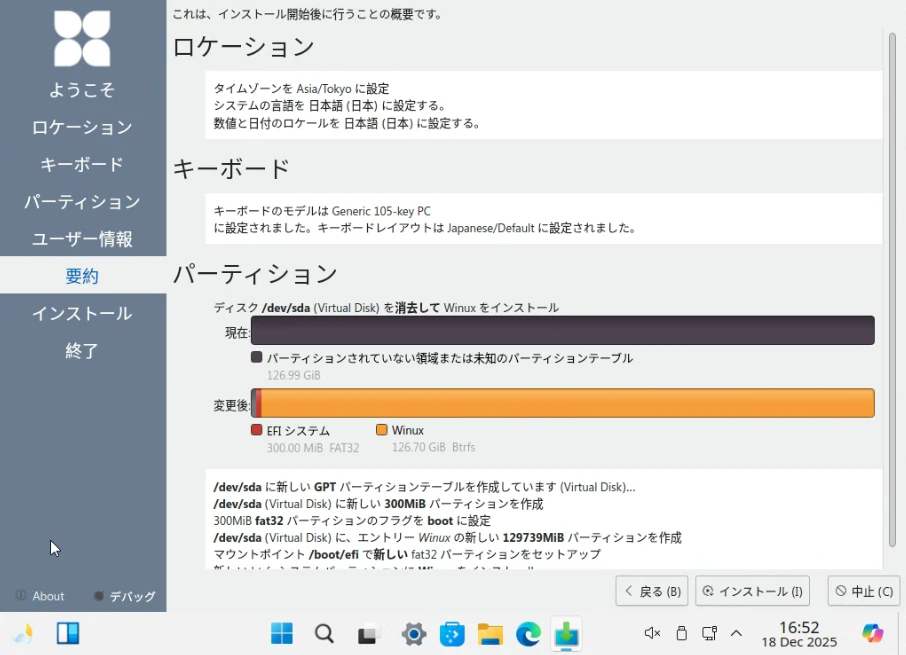906x655 pixels.
Task: Click 'ディスク /dev/sda (Virtual Disk) を消去して' line
Action: point(386,308)
